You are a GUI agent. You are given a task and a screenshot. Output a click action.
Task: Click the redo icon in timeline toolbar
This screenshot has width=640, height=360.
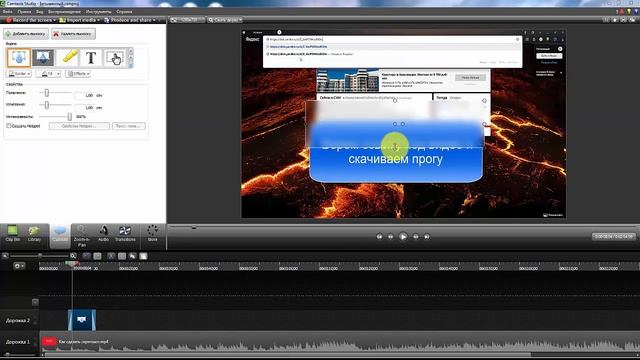pos(97,256)
